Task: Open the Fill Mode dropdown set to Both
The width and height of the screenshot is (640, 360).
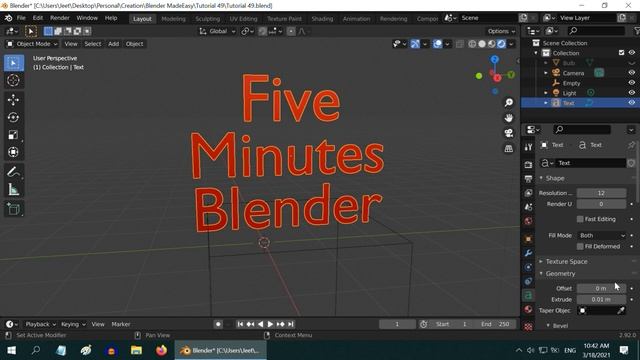Action: tap(601, 236)
